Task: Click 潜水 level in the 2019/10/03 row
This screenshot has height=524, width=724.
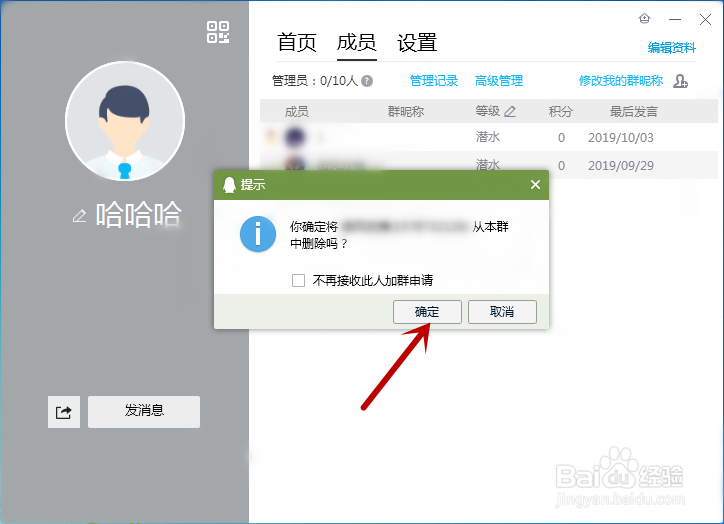Action: coord(488,137)
